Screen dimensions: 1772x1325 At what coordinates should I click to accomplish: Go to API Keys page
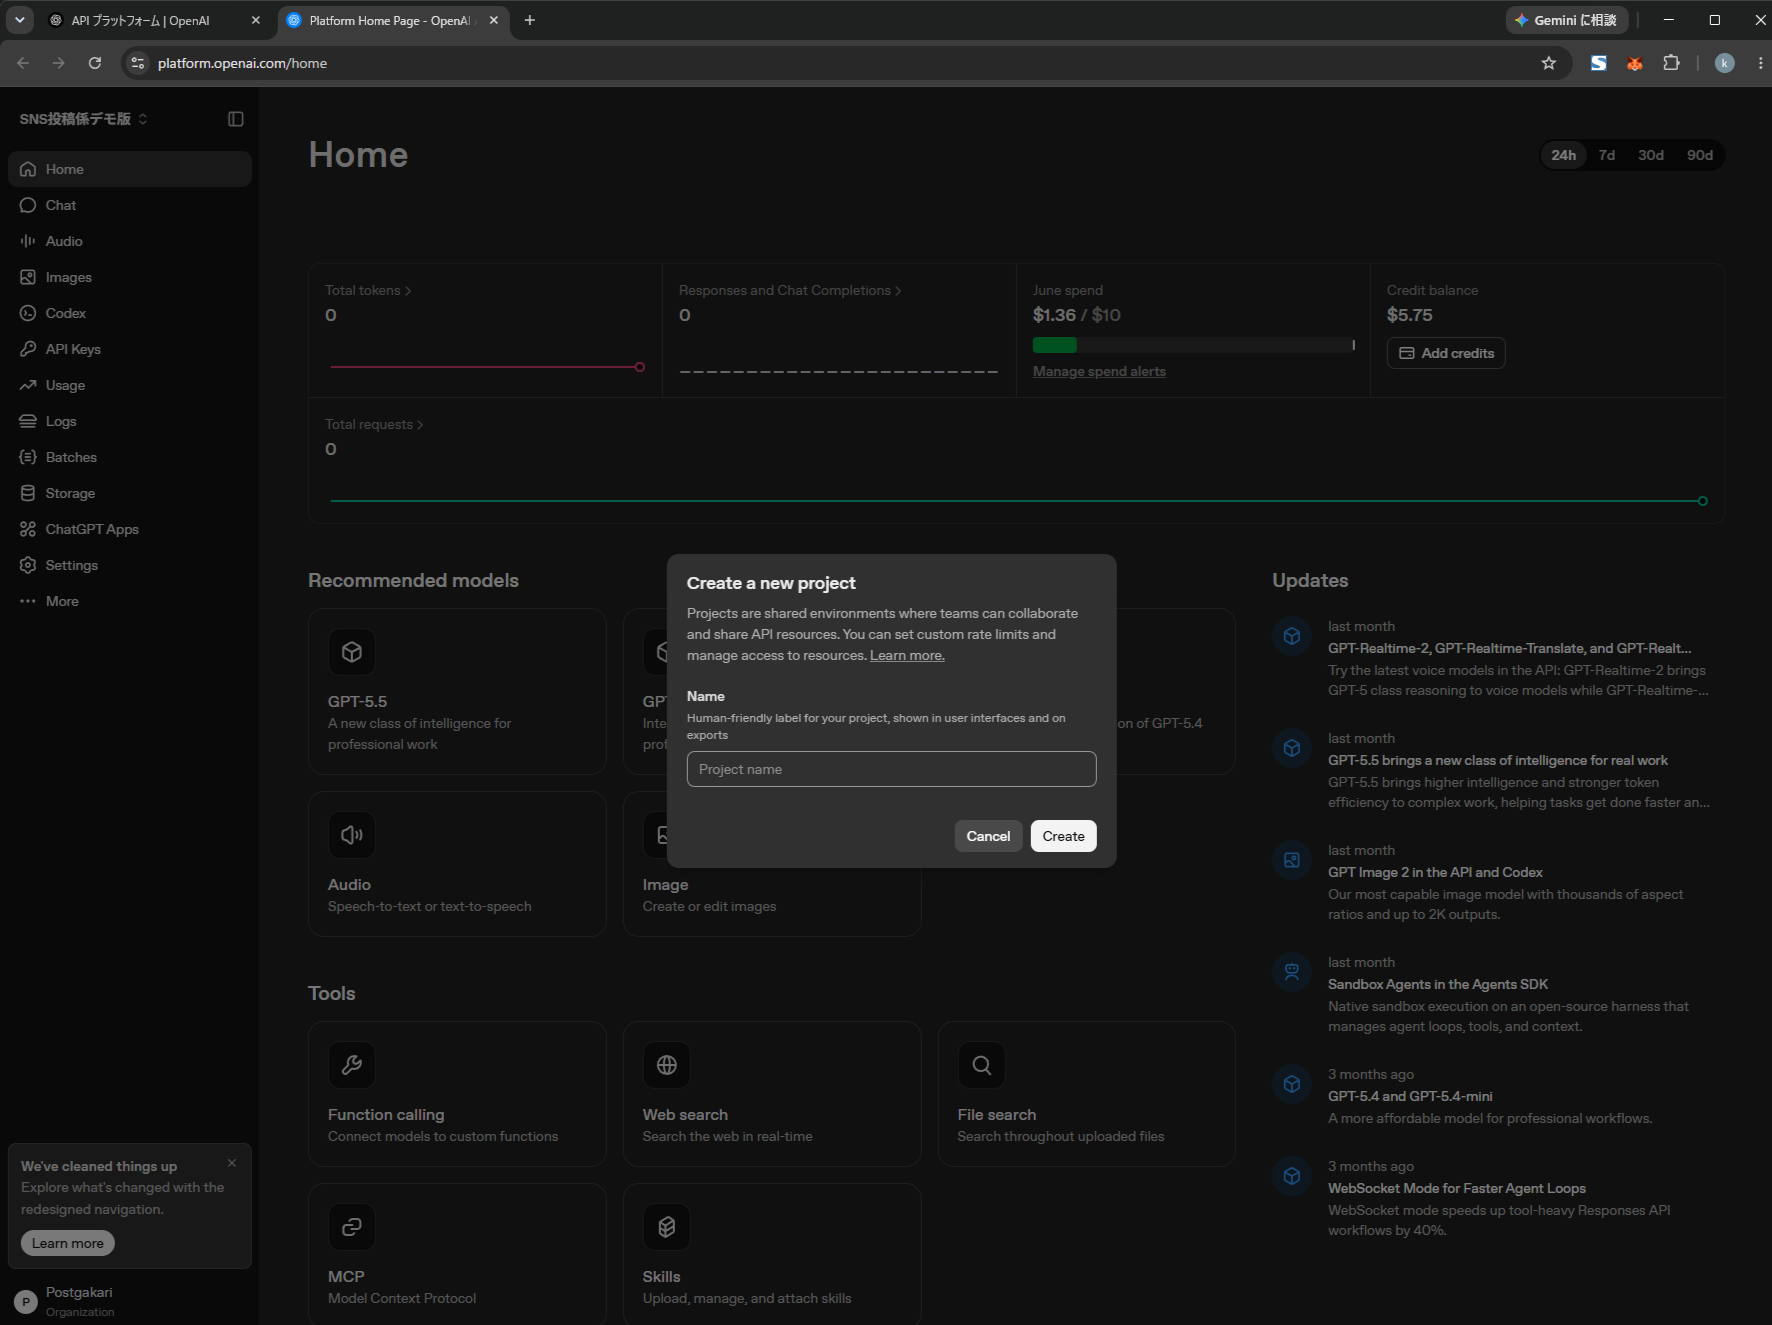point(129,349)
